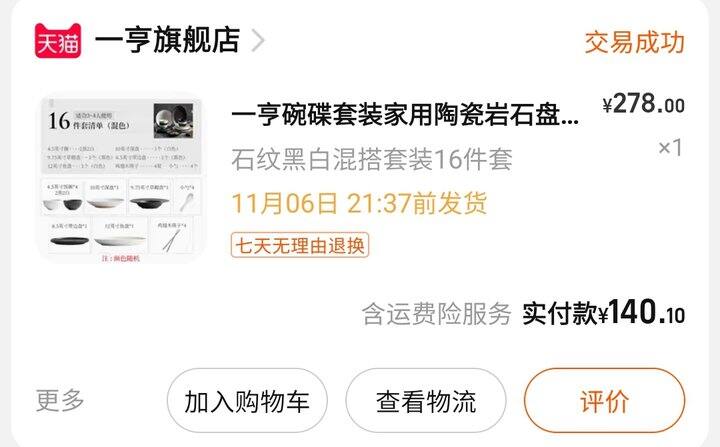Tap small product photo inside thumbnail top-right corner
Image resolution: width=720 pixels, height=447 pixels.
point(174,121)
